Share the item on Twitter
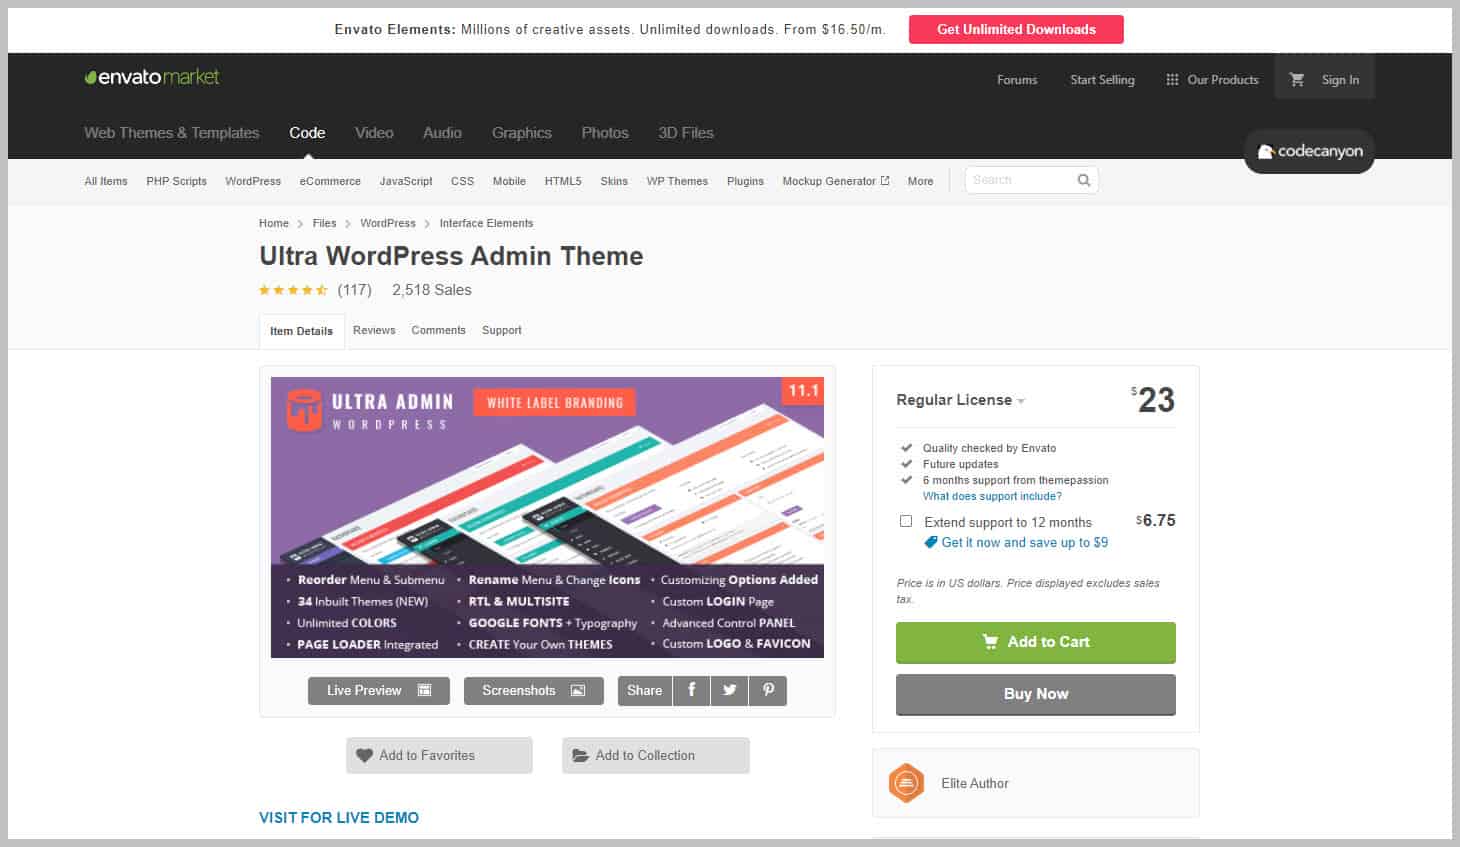This screenshot has width=1460, height=847. pos(729,690)
